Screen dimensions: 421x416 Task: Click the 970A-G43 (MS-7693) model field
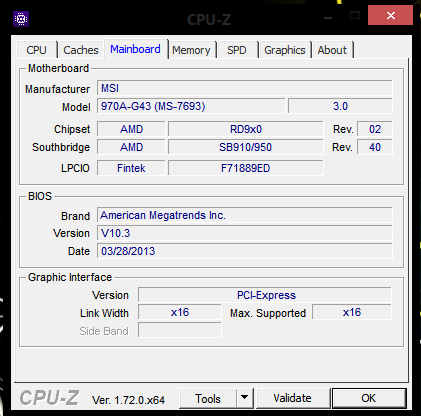click(x=191, y=106)
